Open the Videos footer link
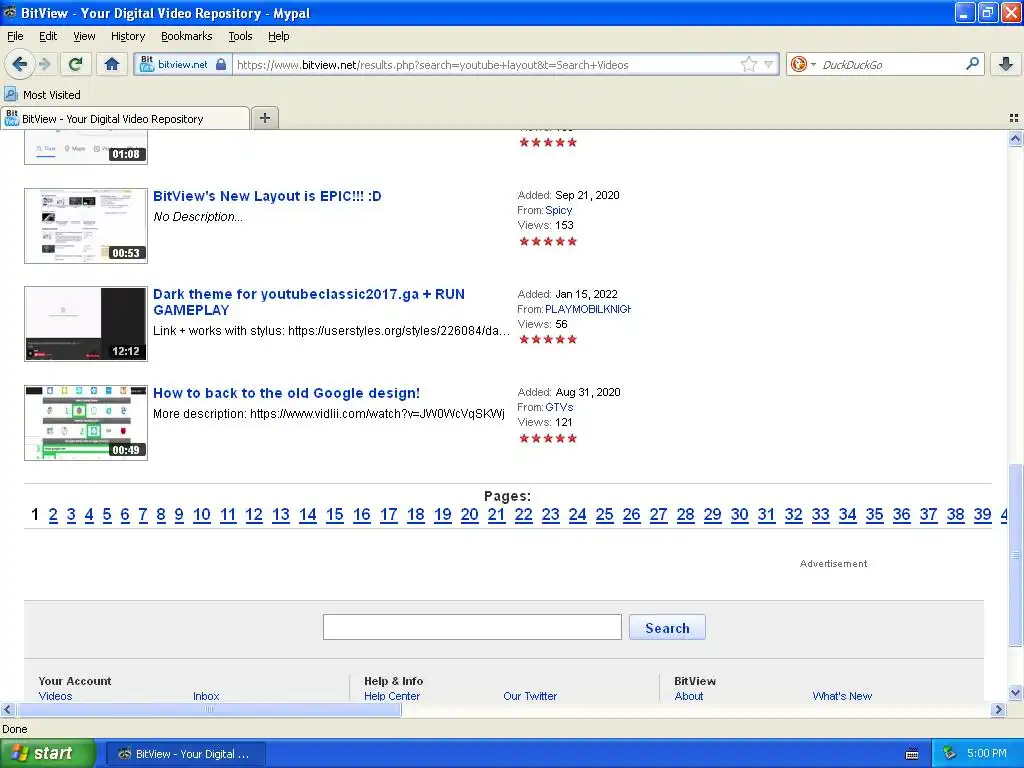 click(56, 696)
